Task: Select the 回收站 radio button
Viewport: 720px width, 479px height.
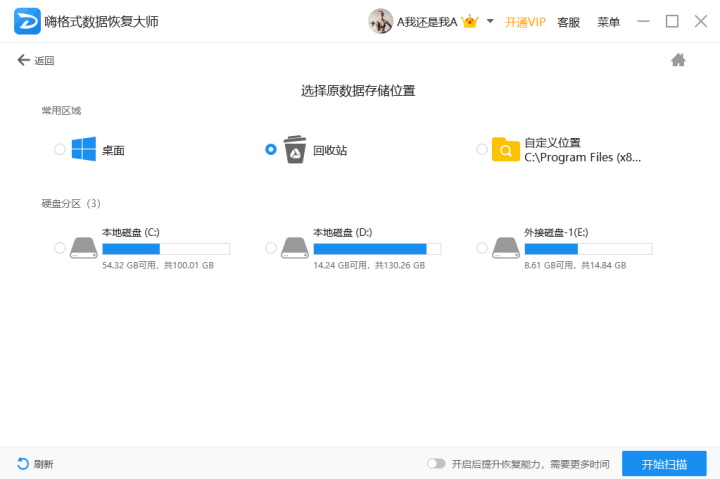Action: pyautogui.click(x=271, y=149)
